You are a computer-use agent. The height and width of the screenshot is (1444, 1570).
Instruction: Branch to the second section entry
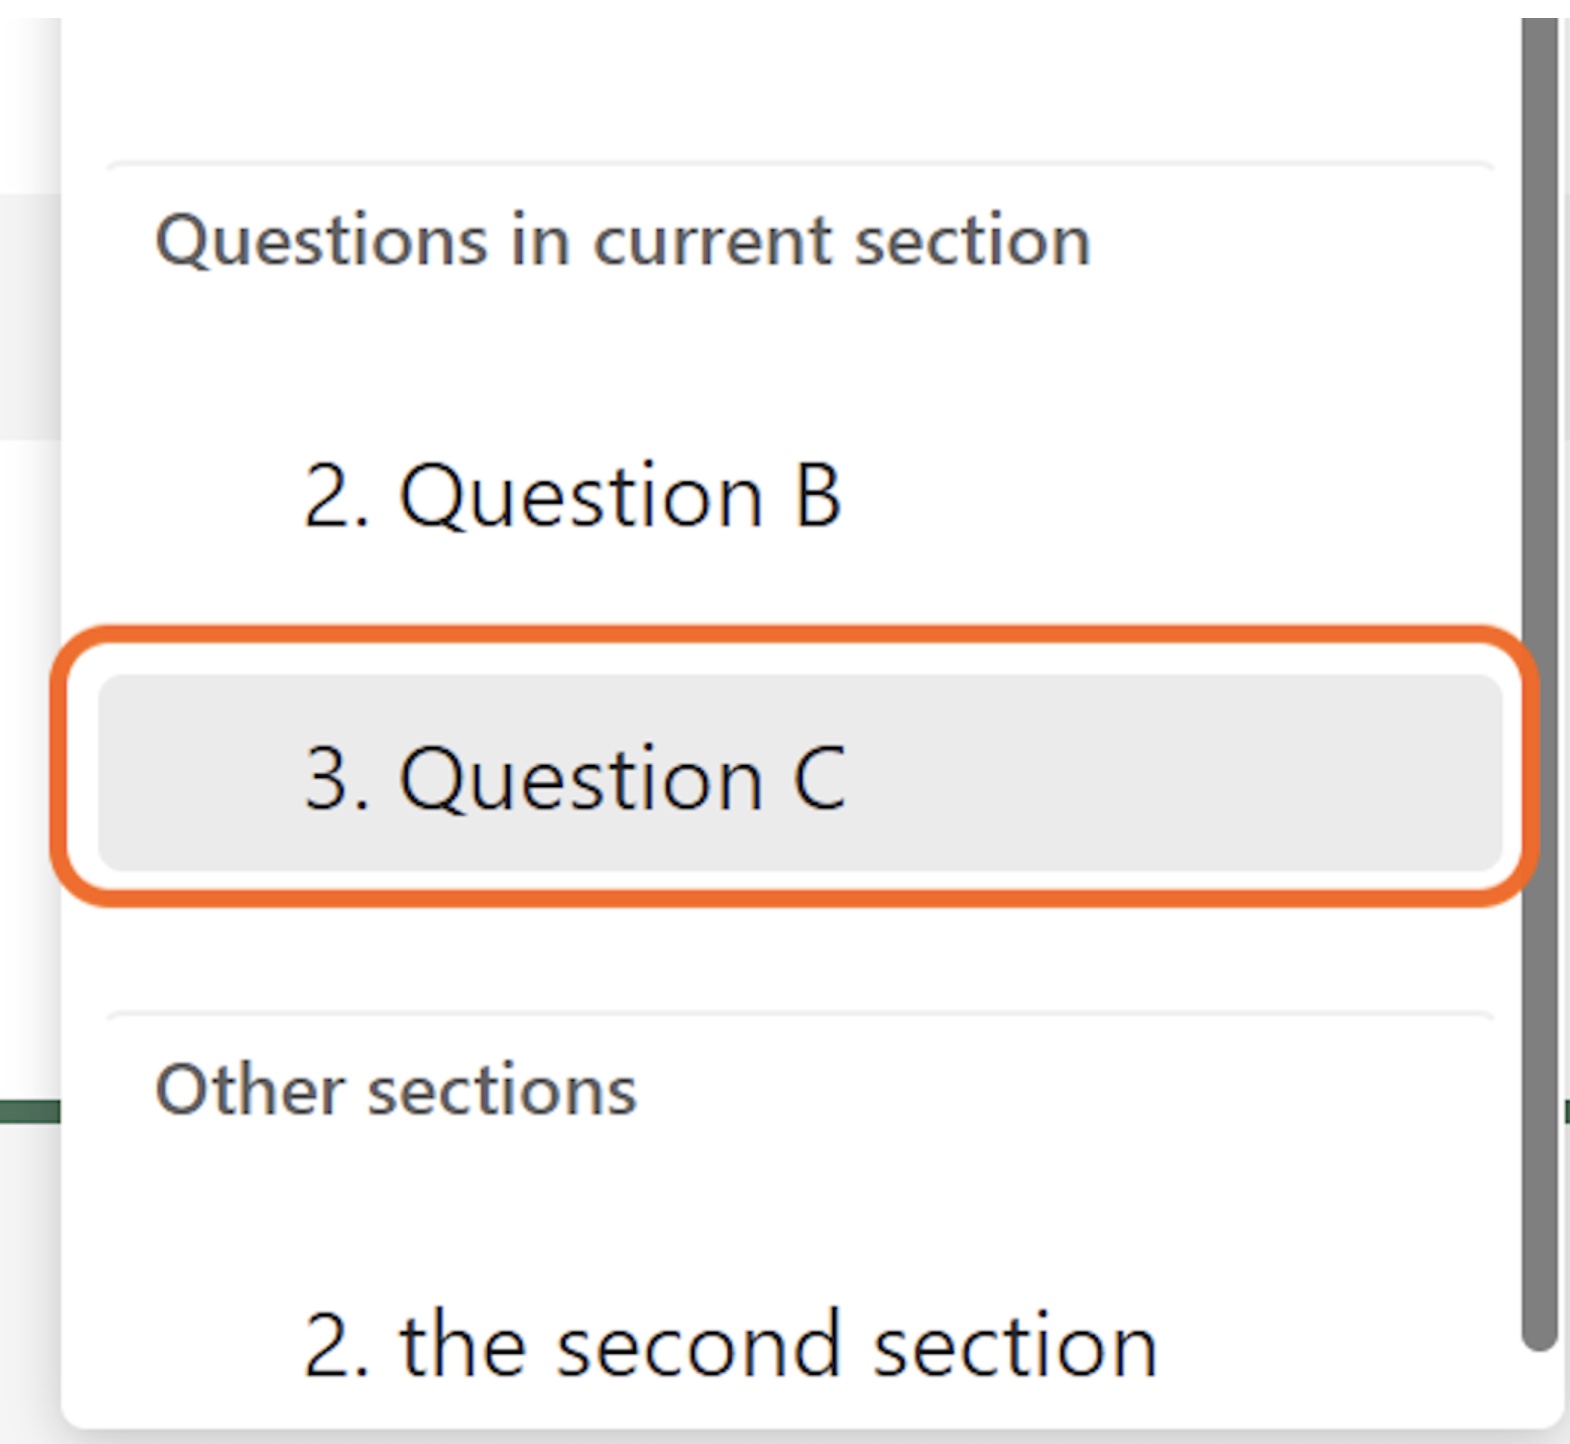coord(730,1346)
